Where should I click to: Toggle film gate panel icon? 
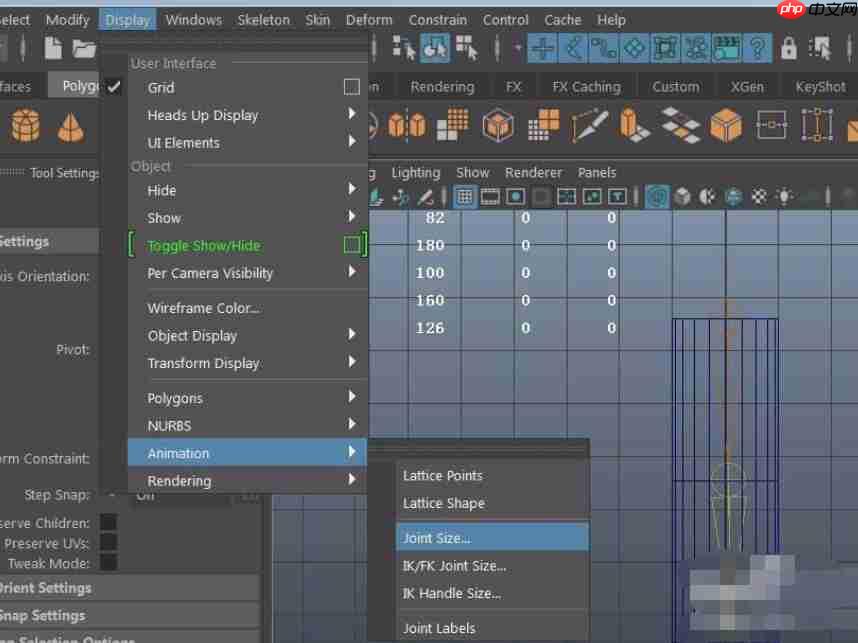(490, 196)
